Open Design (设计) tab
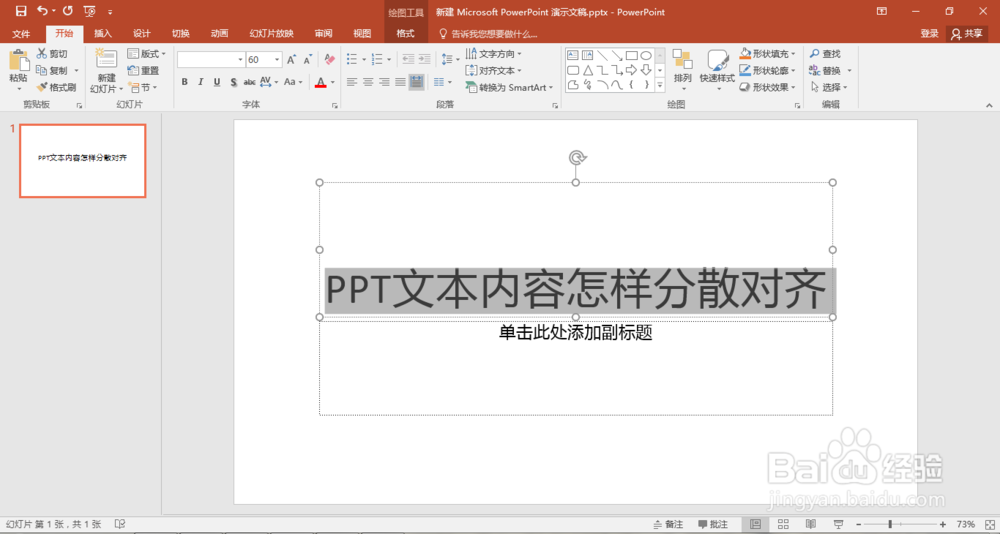Viewport: 1000px width, 534px height. (x=142, y=34)
